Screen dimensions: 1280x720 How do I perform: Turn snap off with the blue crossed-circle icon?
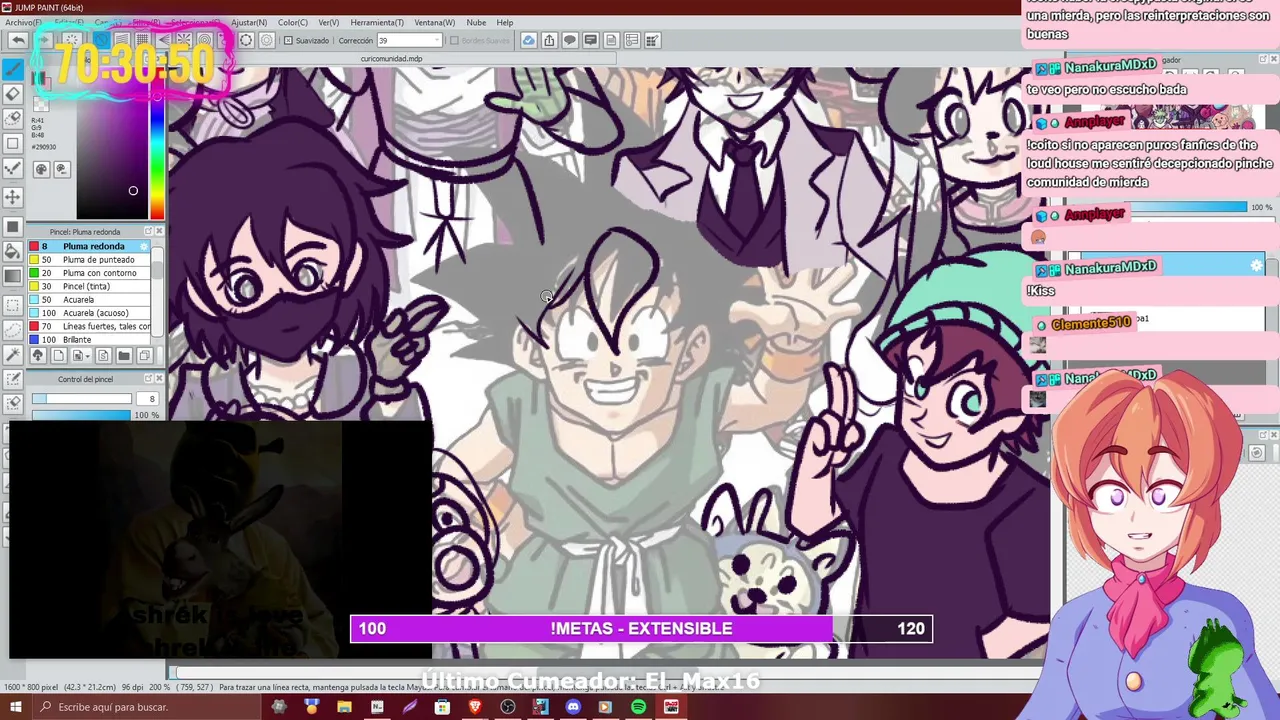[101, 40]
